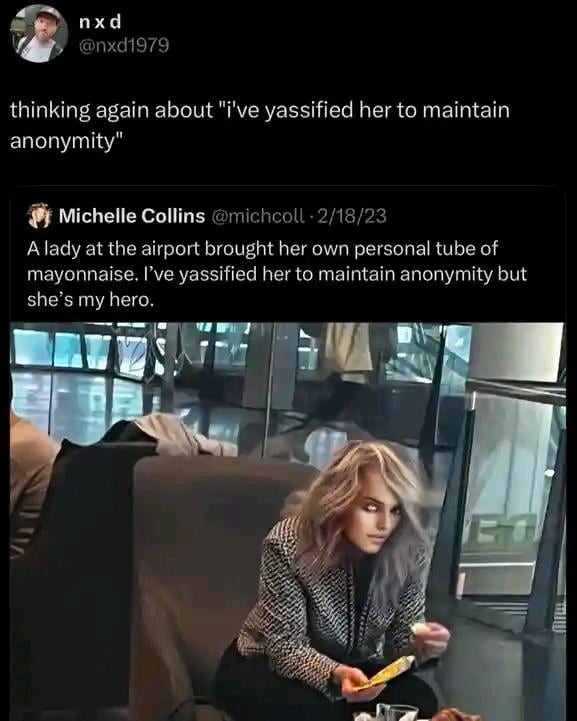Click the white pillar in the photo
This screenshot has width=577, height=721.
[515, 352]
